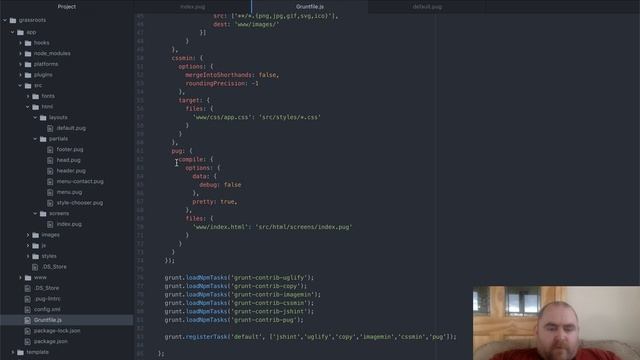Click the www folder icon
640x360 pixels.
coord(28,278)
